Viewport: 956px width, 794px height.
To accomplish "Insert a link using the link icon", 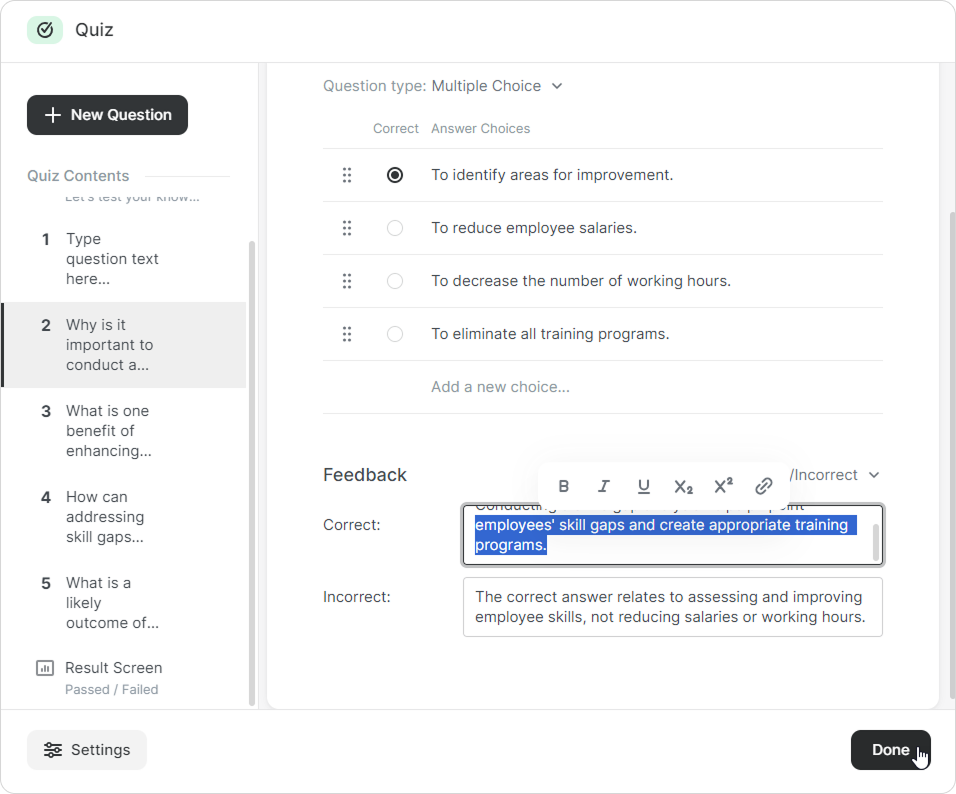I will [763, 486].
